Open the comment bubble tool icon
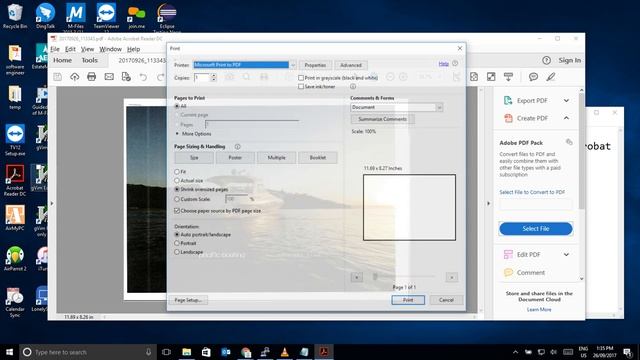The height and width of the screenshot is (360, 640). (533, 77)
